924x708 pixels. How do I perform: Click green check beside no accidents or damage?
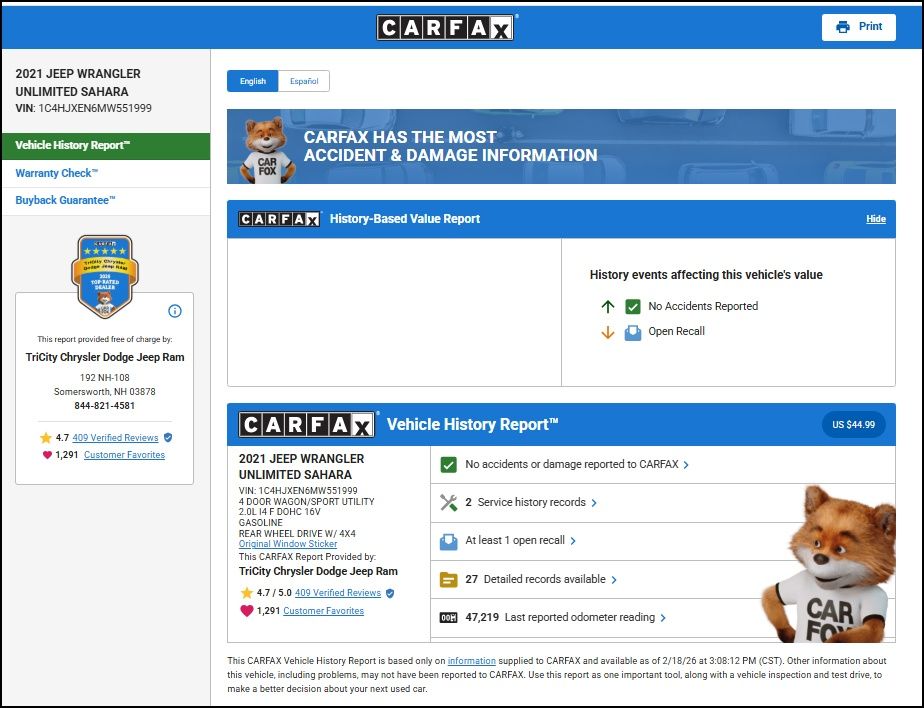[x=449, y=465]
